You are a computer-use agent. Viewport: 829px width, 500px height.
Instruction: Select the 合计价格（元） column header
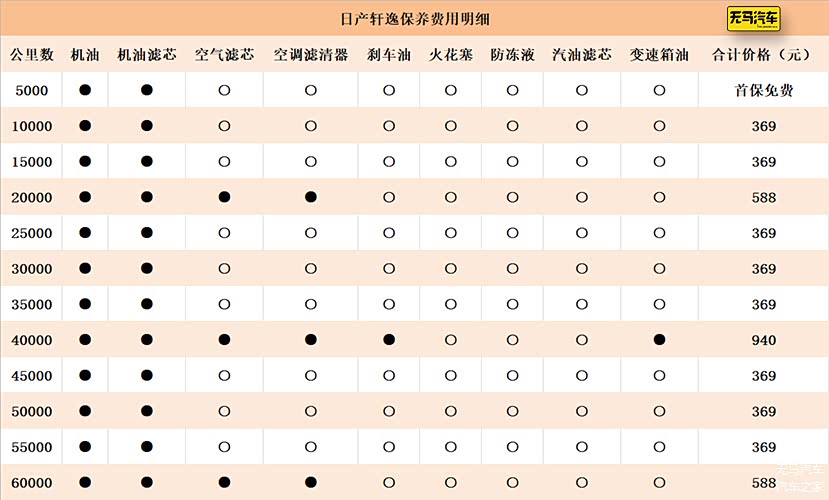[x=763, y=55]
